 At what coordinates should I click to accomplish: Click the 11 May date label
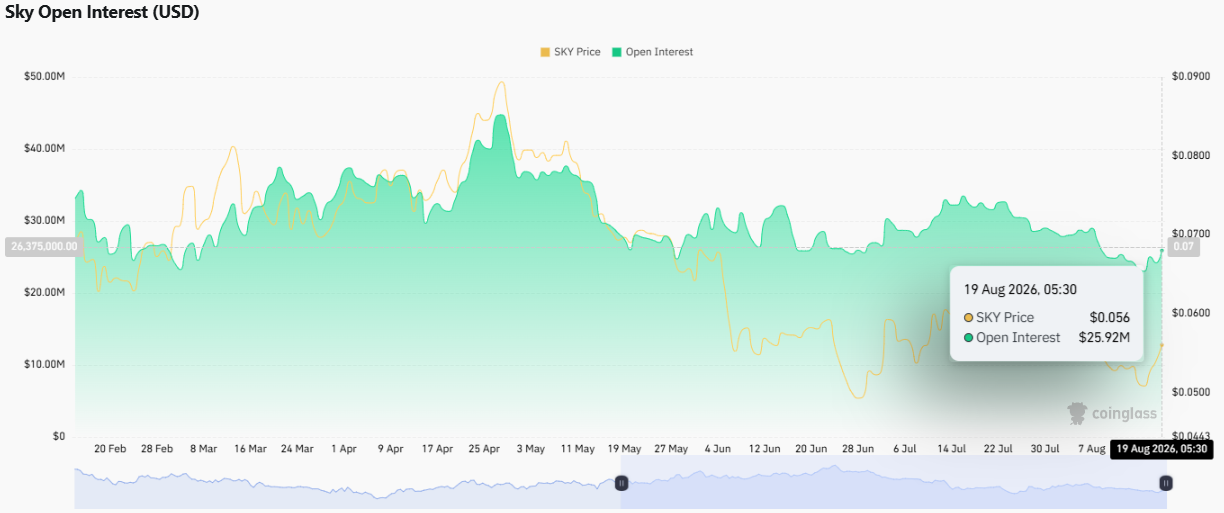(x=577, y=449)
